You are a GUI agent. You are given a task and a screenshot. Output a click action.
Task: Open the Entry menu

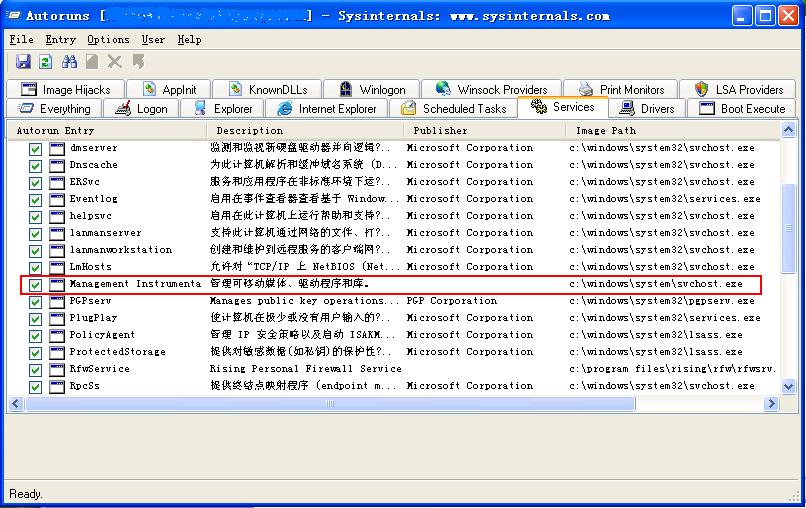[61, 40]
